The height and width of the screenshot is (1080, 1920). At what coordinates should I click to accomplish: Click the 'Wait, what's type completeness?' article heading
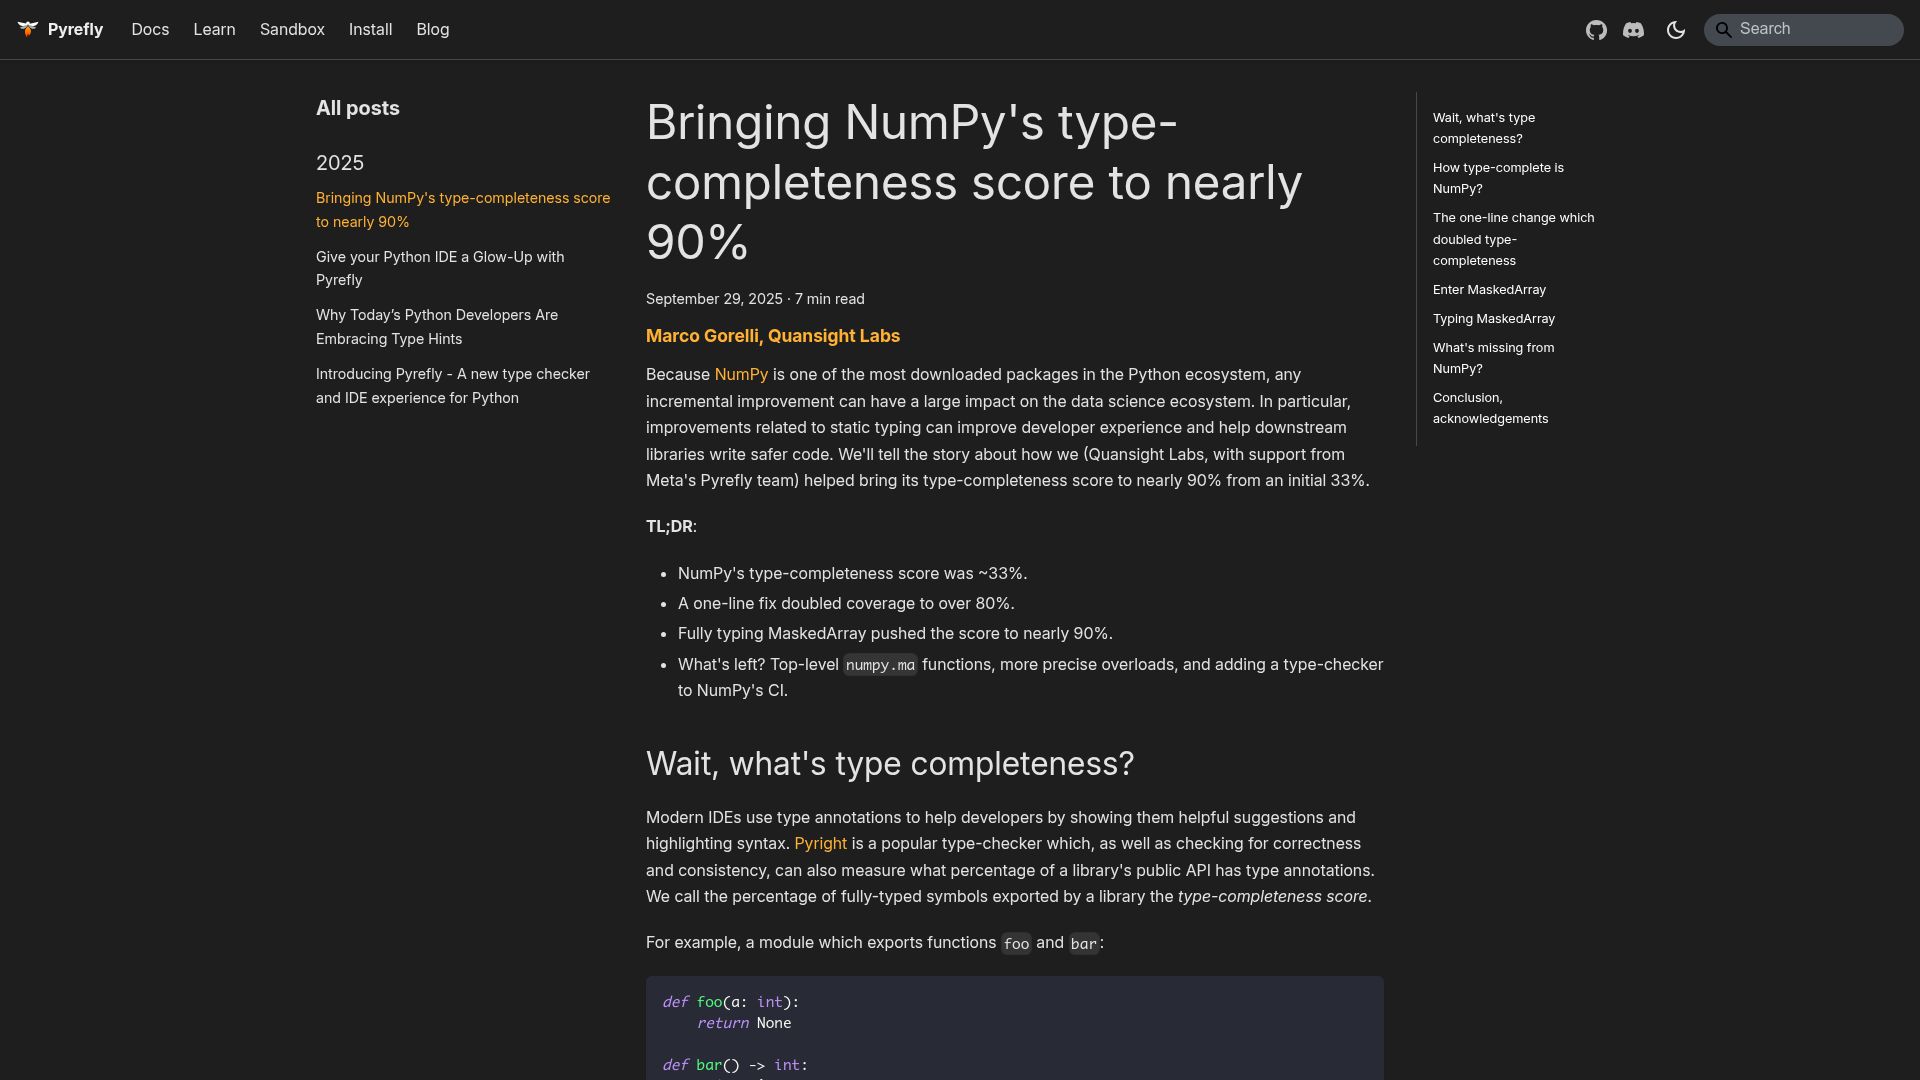tap(890, 764)
